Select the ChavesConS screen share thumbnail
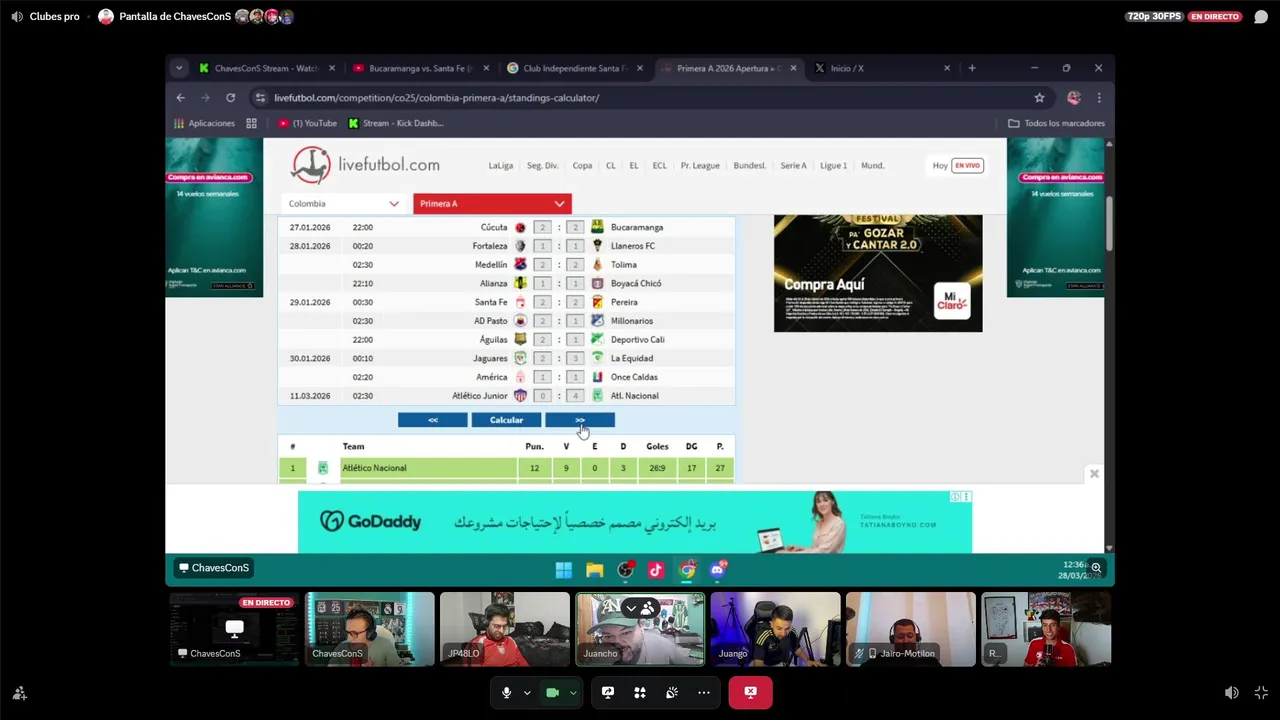Viewport: 1280px width, 720px height. [234, 629]
